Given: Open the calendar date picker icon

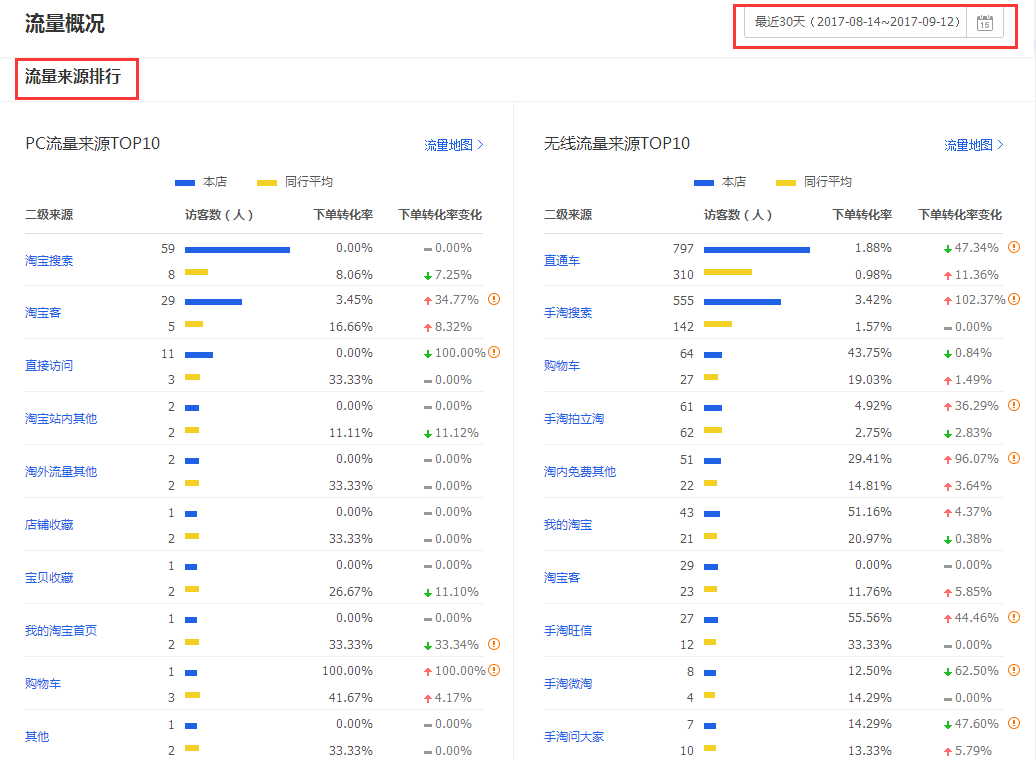Looking at the screenshot, I should coord(984,23).
